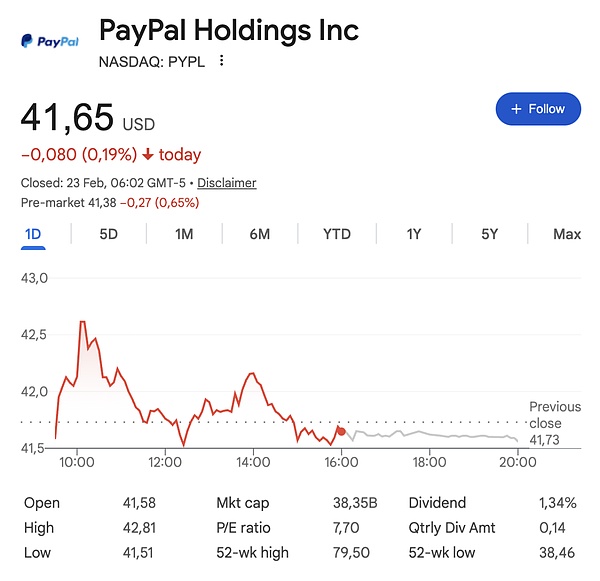Click the morning price peak on chart
The image size is (600, 581).
[x=82, y=322]
